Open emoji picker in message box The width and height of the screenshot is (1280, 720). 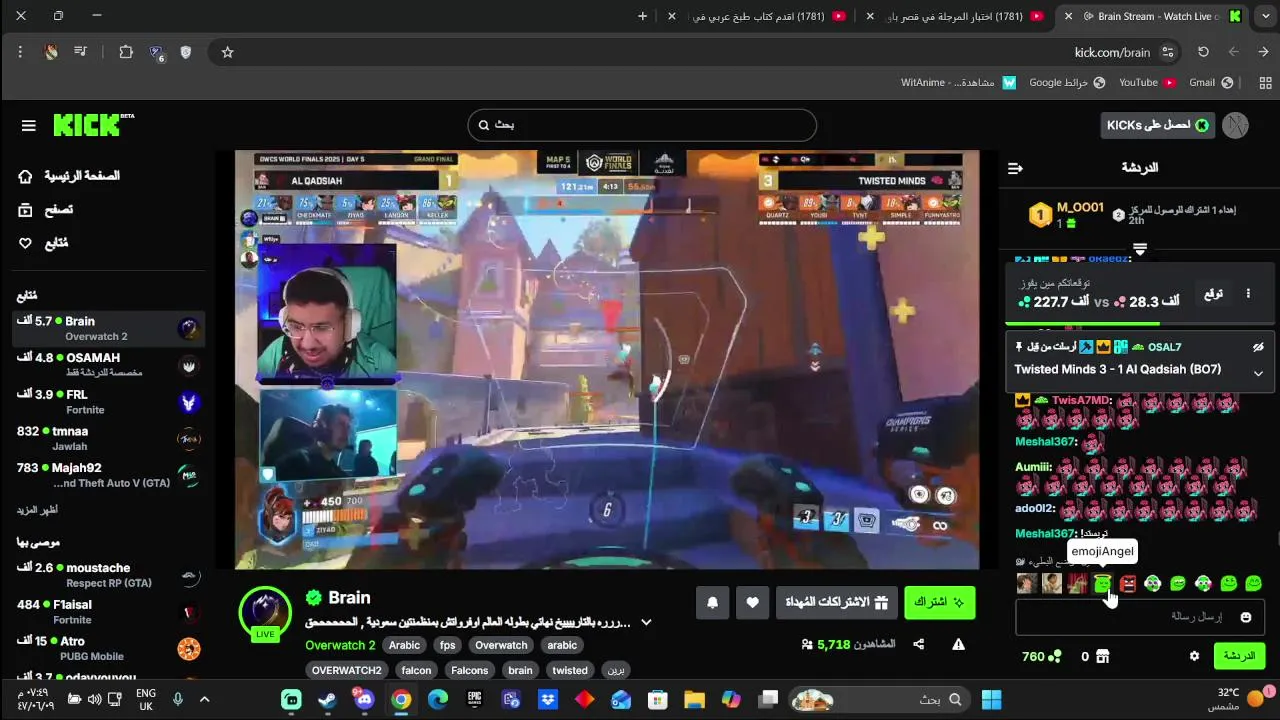tap(1245, 617)
